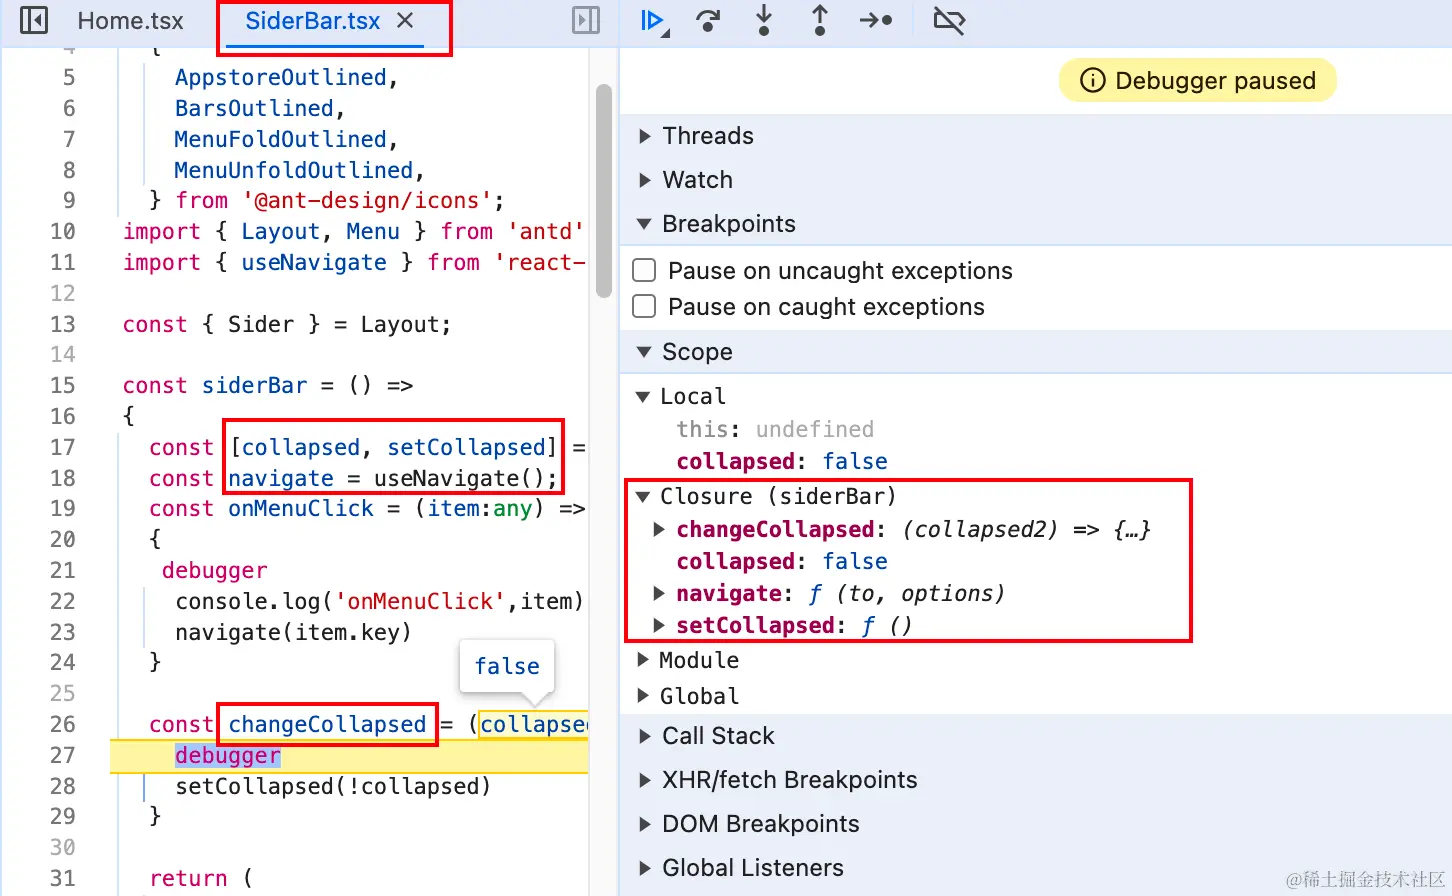Click useNavigate import on line 11
Image resolution: width=1452 pixels, height=896 pixels.
point(314,262)
